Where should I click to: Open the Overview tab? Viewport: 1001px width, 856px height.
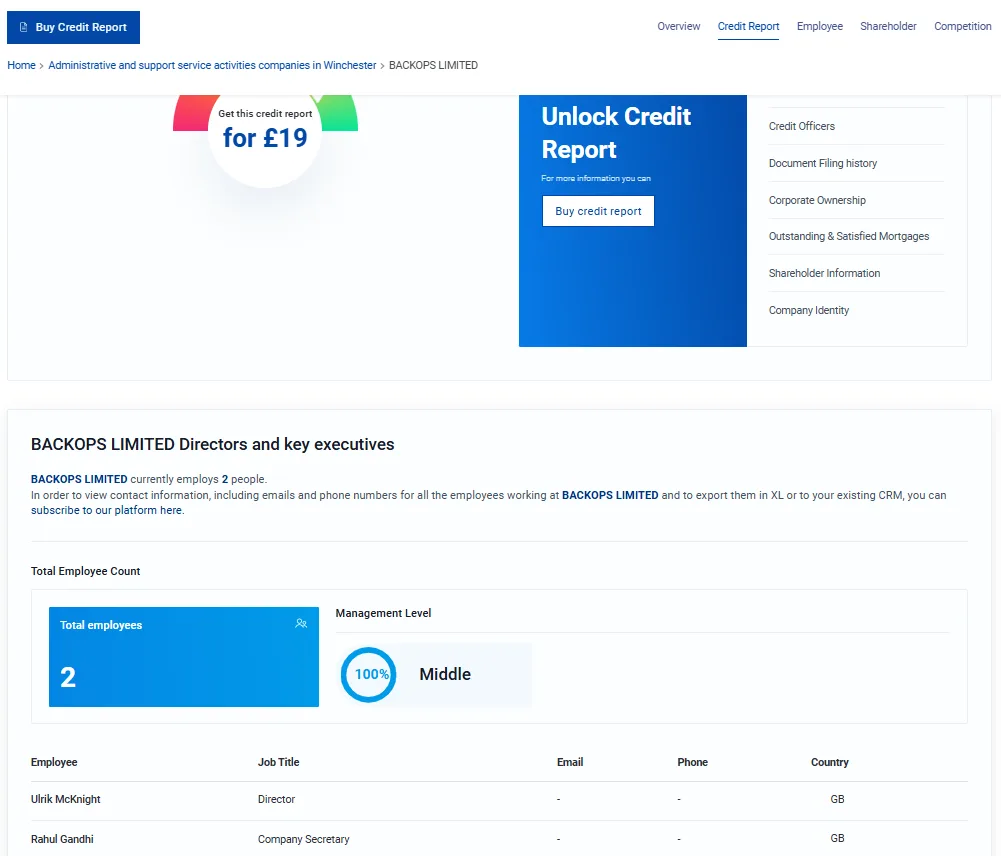[x=678, y=27]
